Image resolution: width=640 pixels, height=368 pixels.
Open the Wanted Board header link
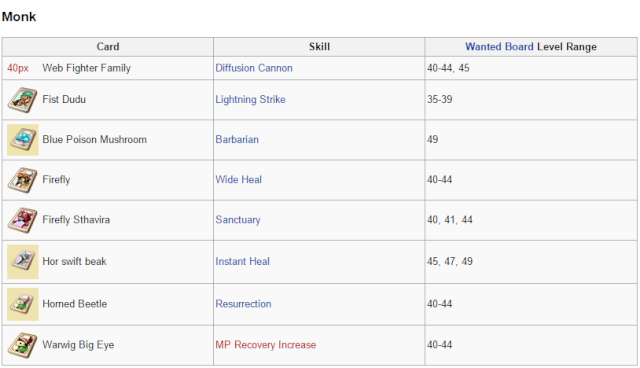[x=499, y=47]
